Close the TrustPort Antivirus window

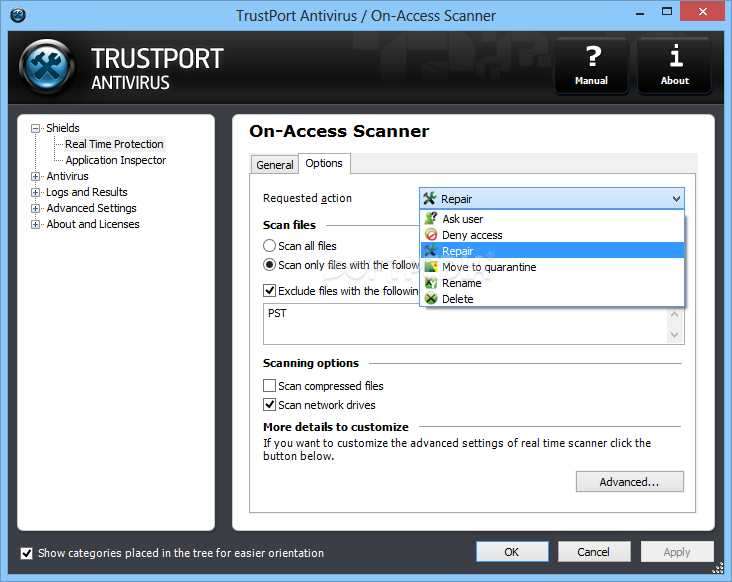click(x=703, y=12)
